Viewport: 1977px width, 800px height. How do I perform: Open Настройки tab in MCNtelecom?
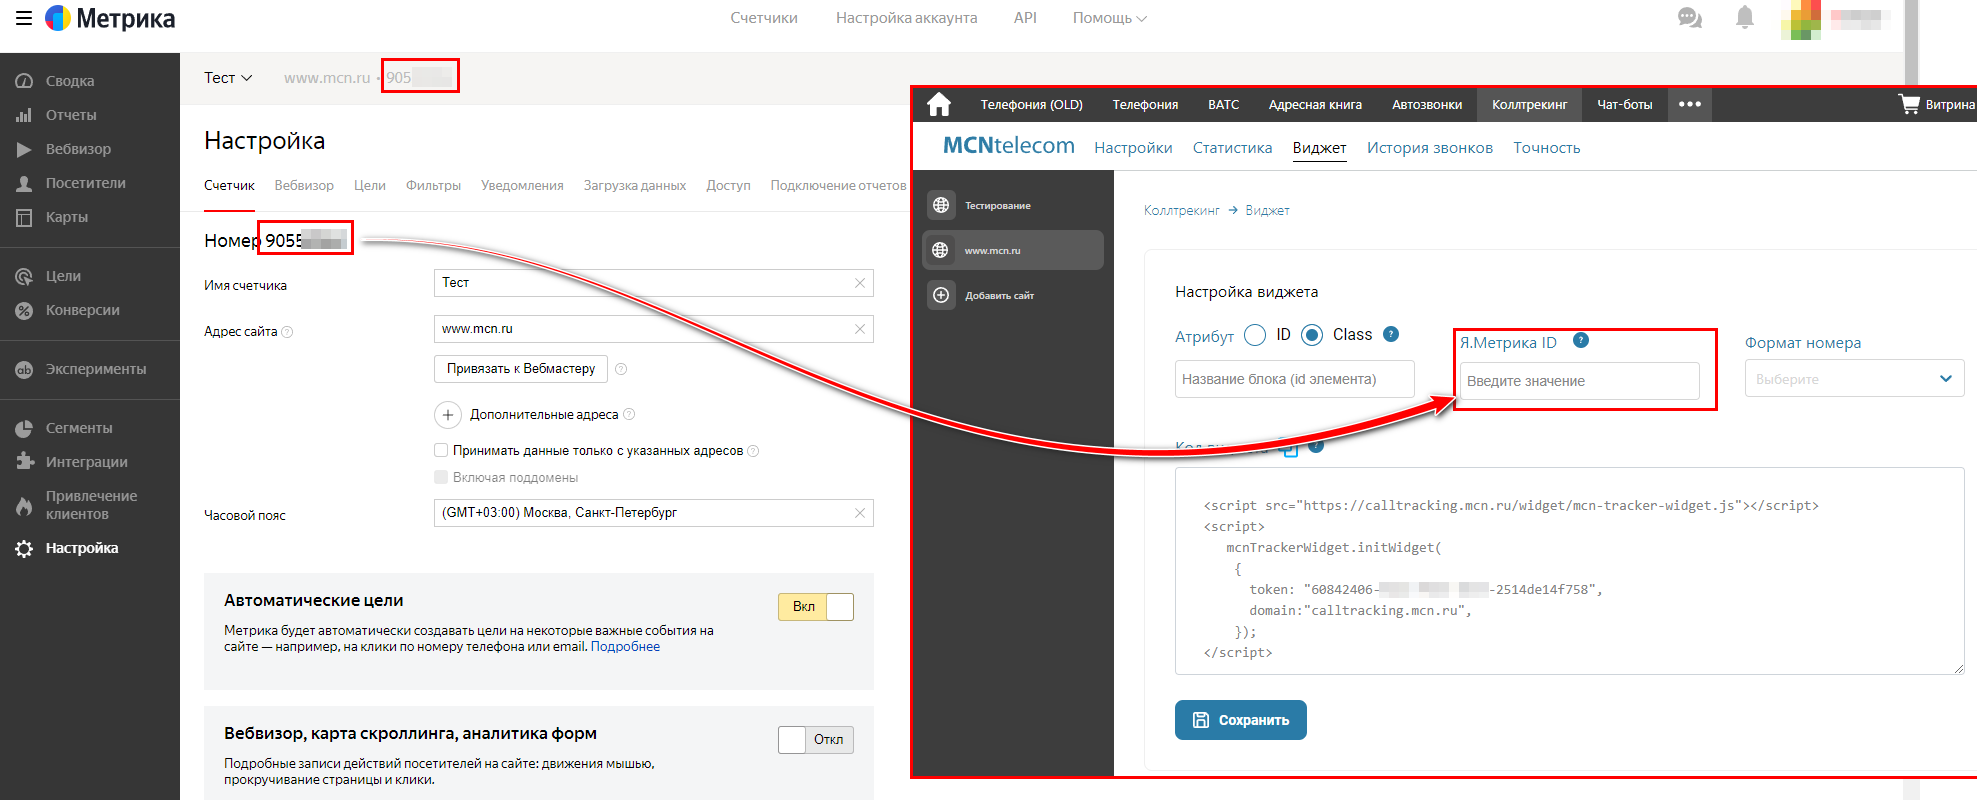(1133, 148)
